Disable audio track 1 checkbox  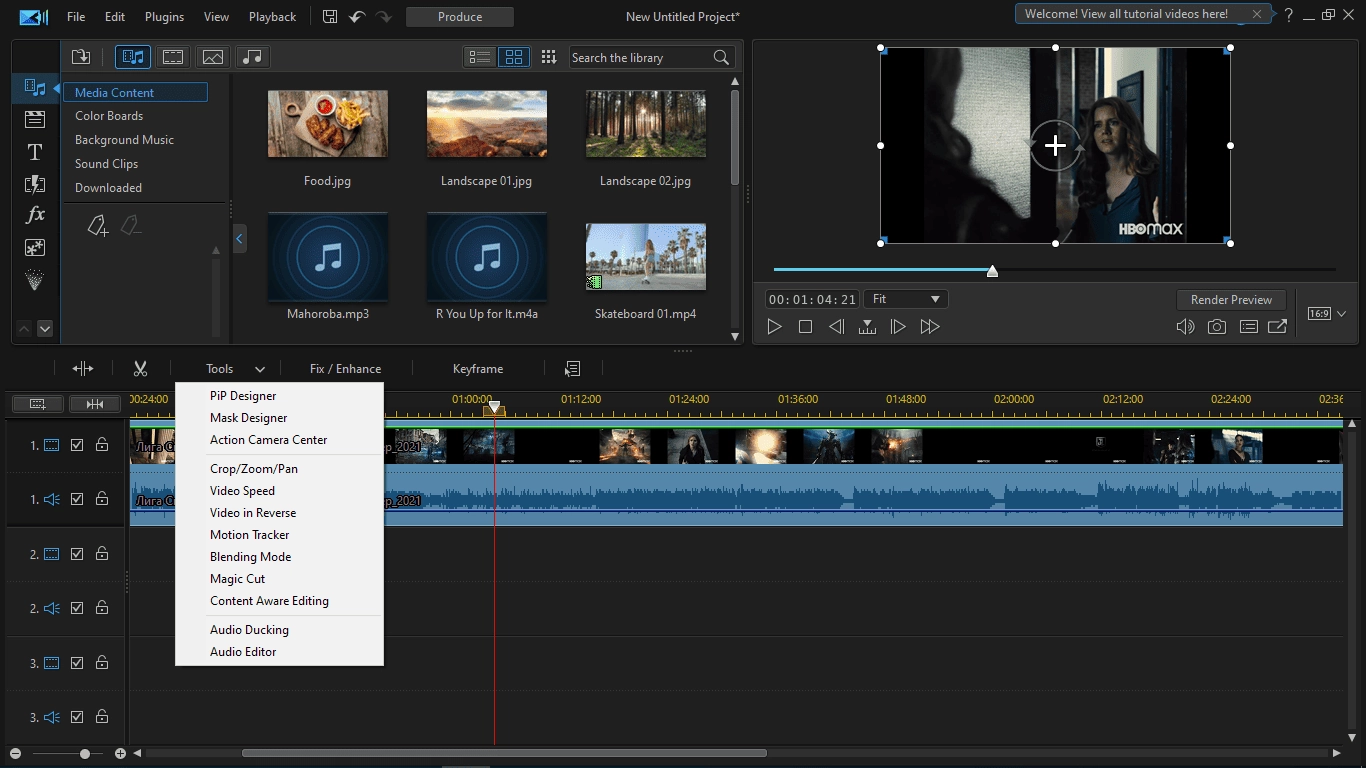tap(77, 499)
